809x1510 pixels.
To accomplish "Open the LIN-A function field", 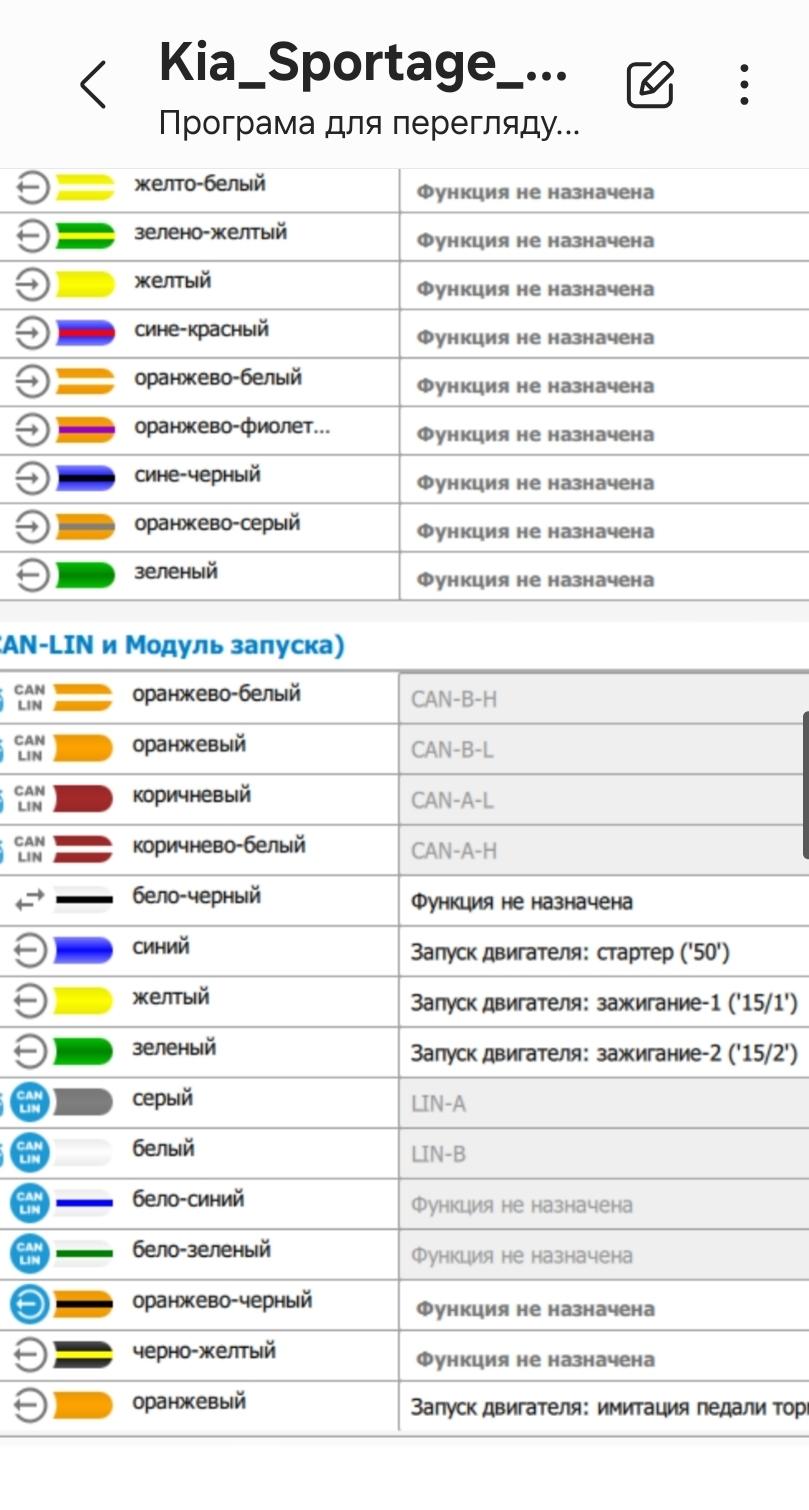I will coord(604,1103).
